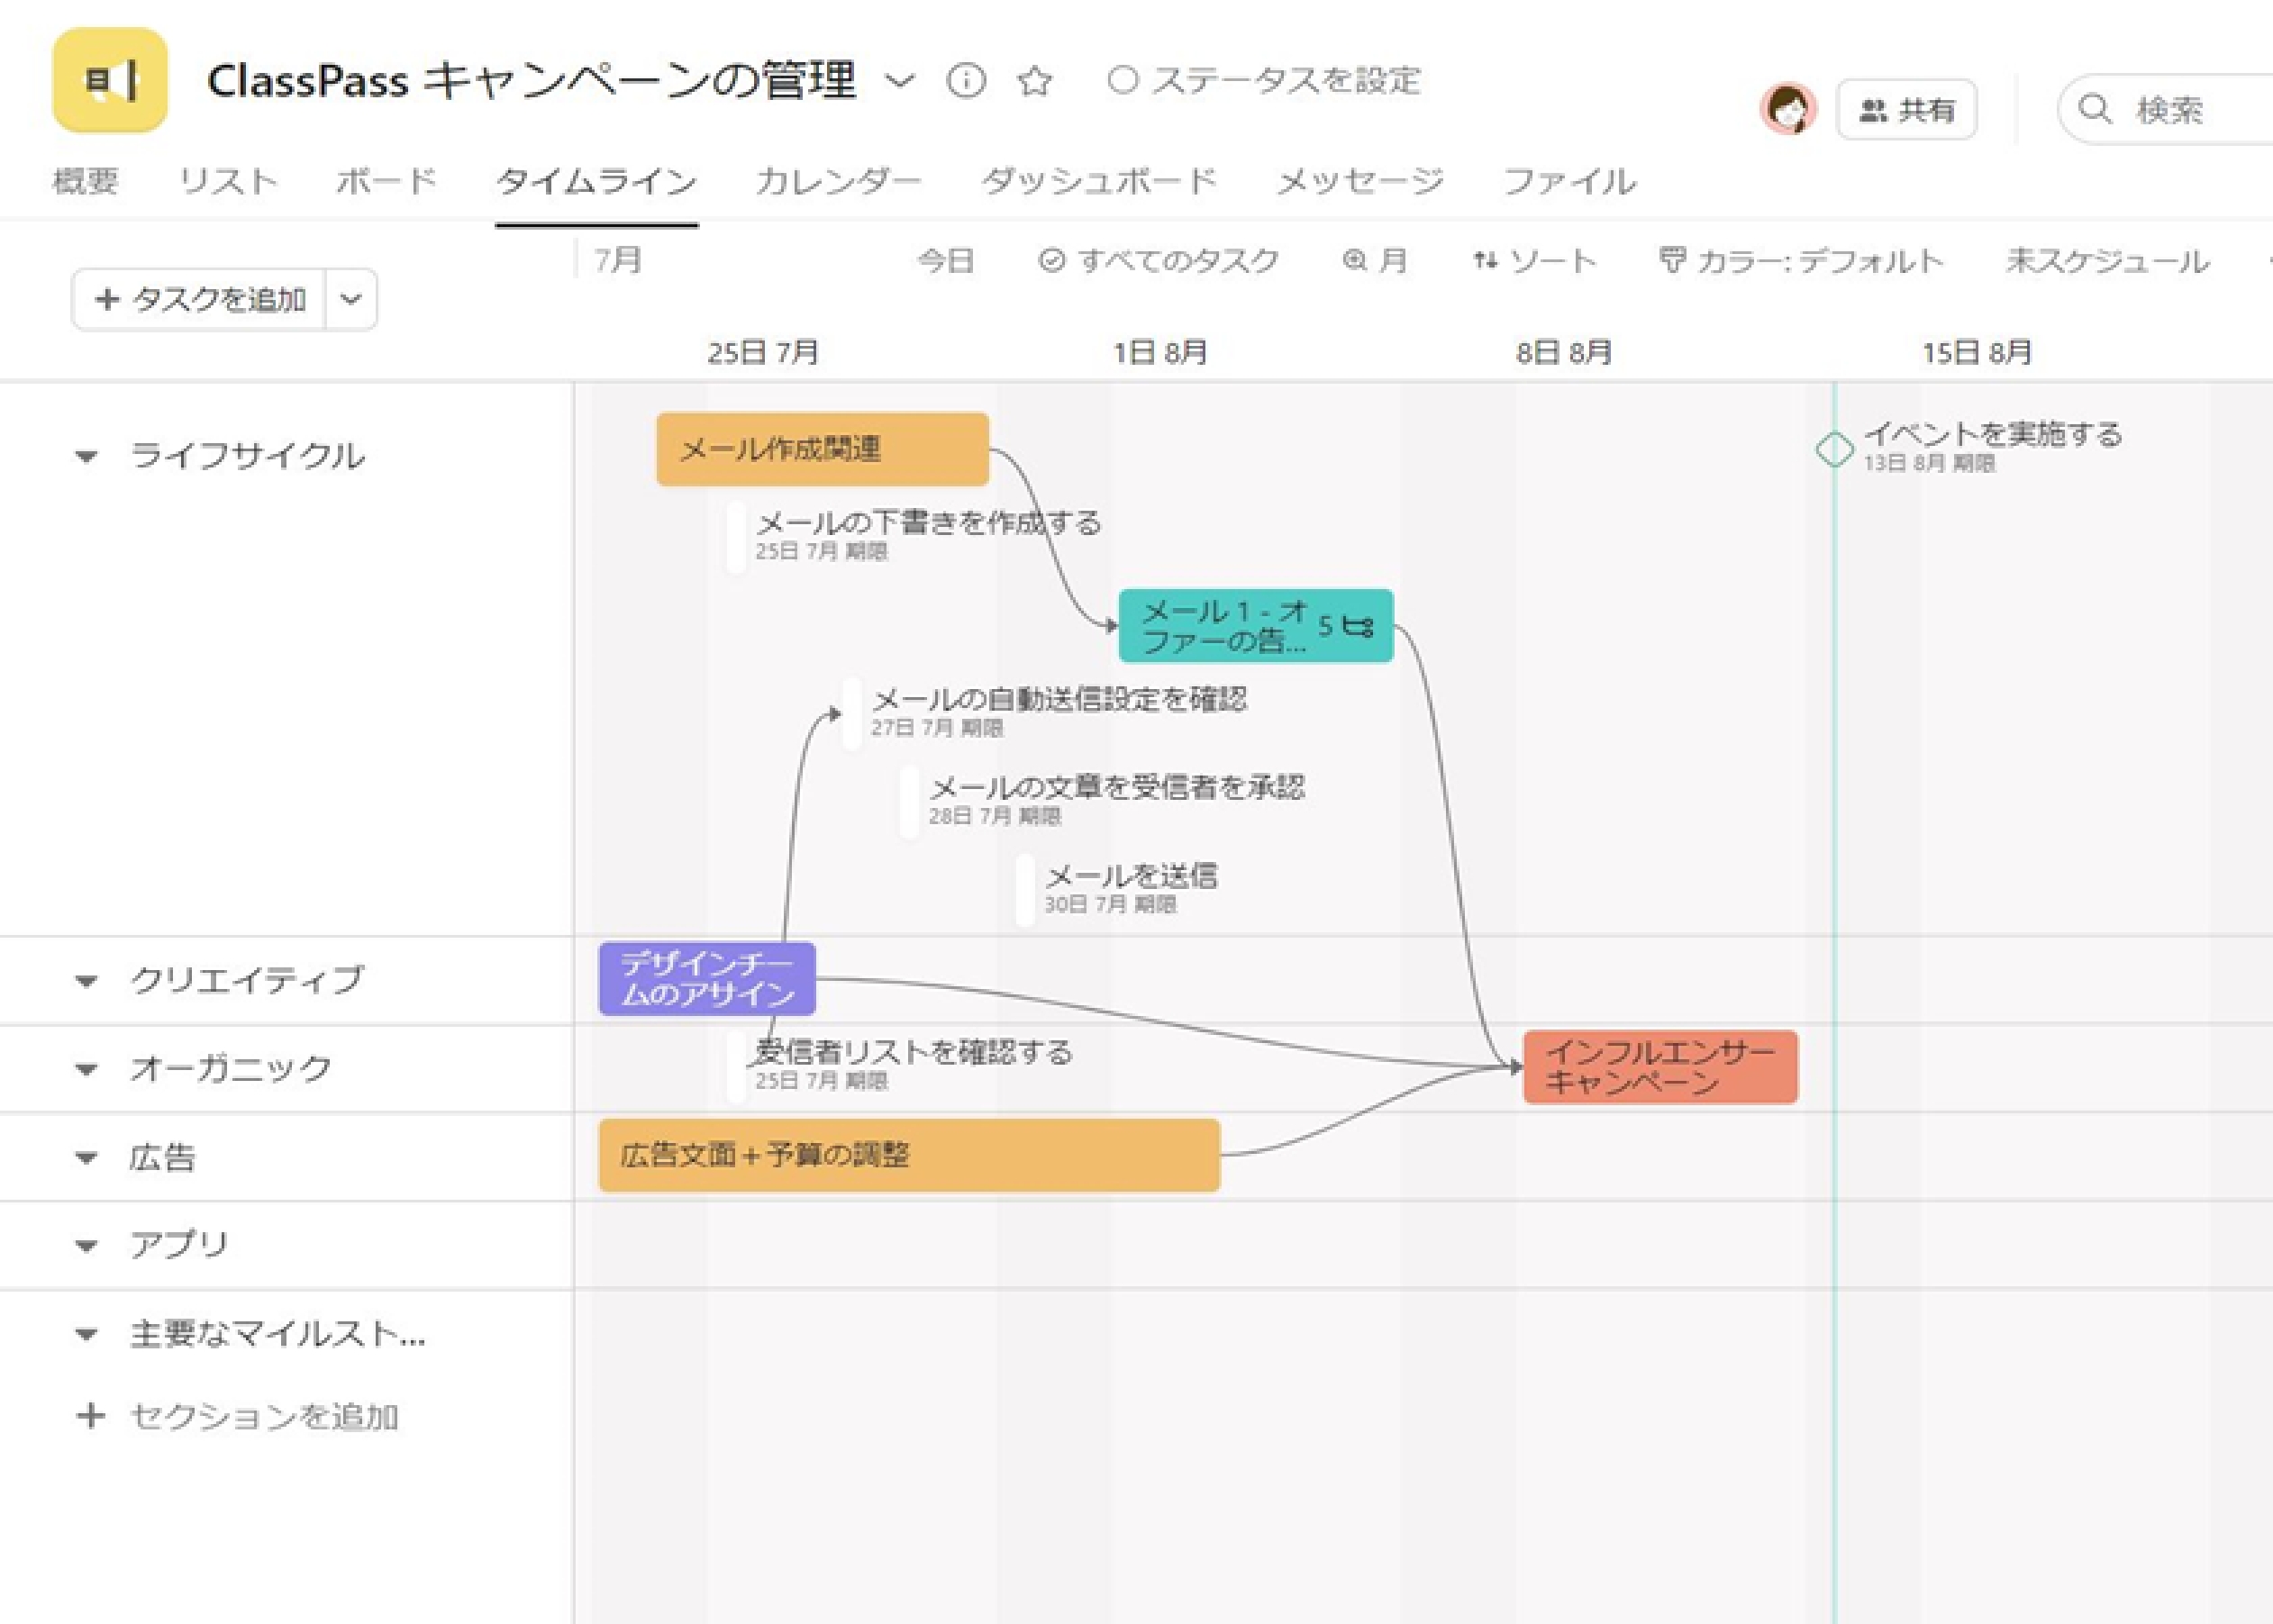
Task: Open the メール 1 - オファー teal task
Action: (x=1256, y=626)
